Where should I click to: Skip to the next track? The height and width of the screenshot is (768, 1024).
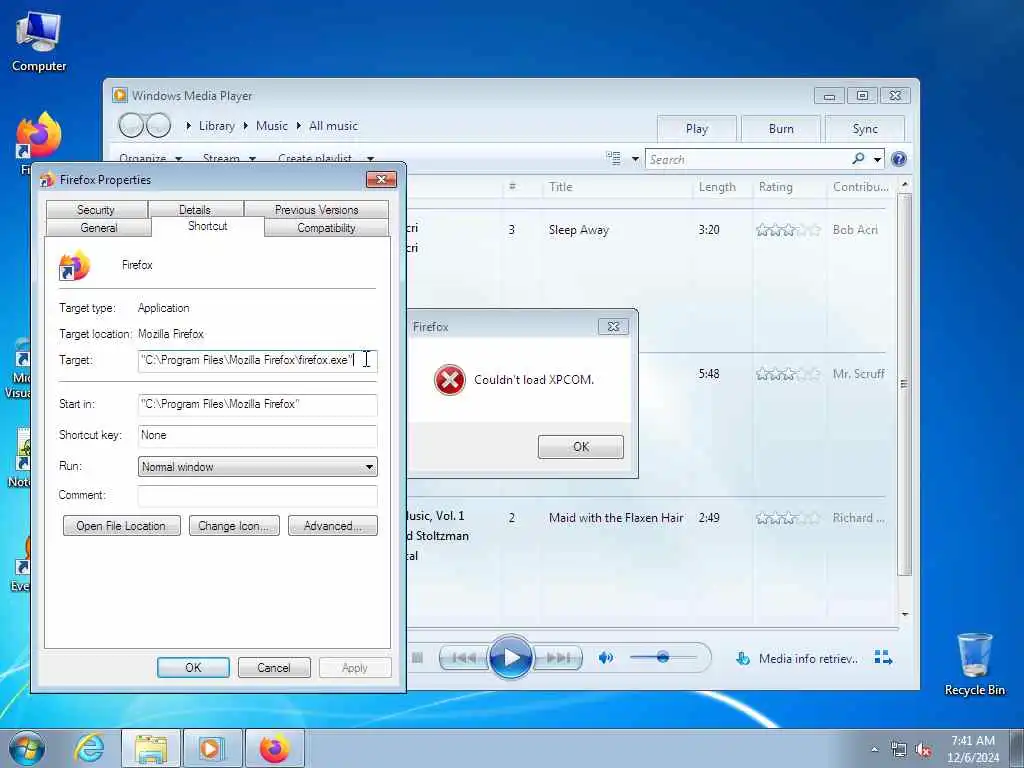click(557, 658)
